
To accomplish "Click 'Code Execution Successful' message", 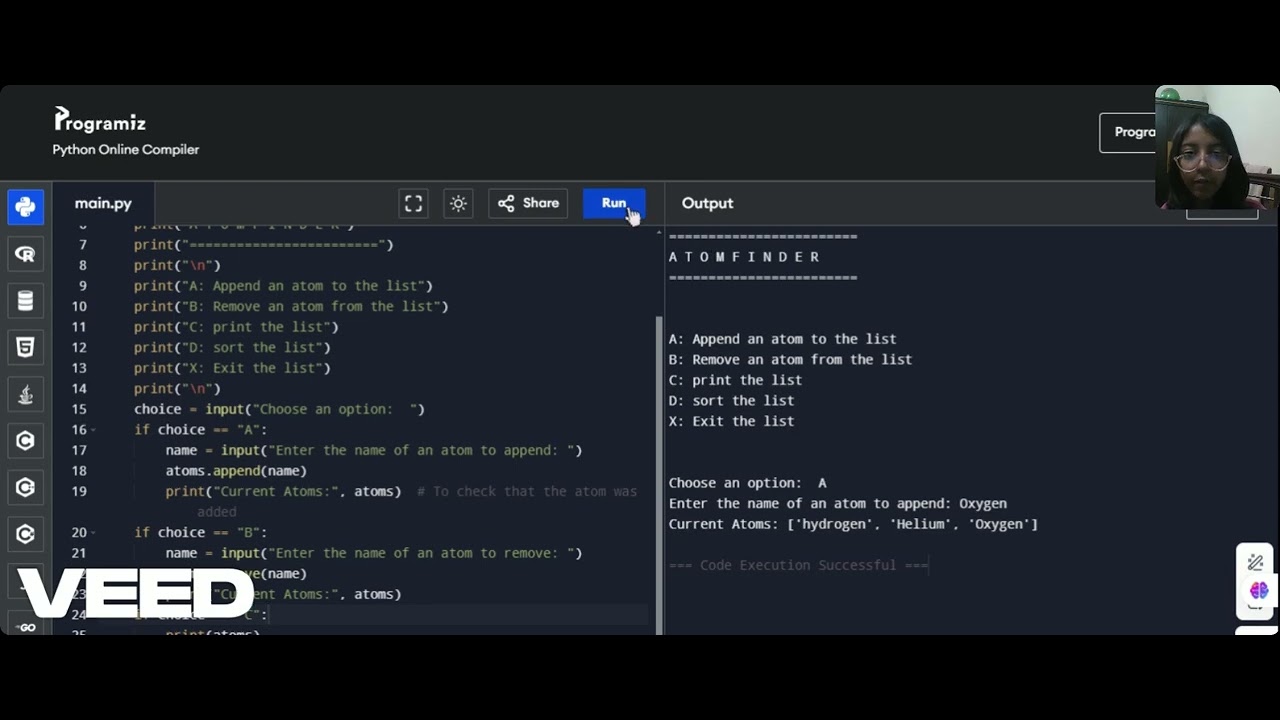I will point(799,565).
